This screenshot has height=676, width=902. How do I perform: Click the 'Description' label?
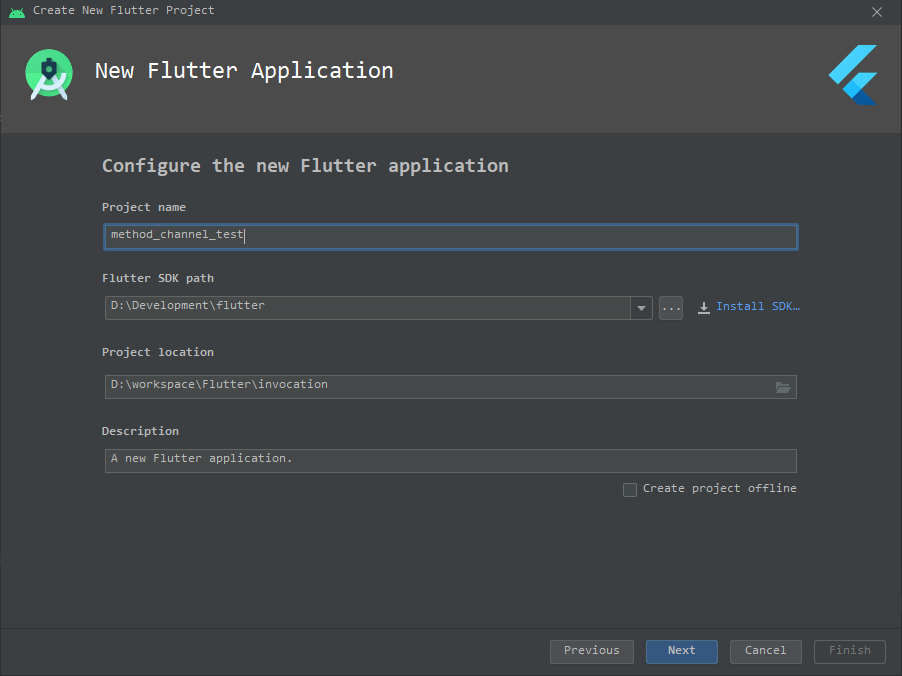(140, 431)
